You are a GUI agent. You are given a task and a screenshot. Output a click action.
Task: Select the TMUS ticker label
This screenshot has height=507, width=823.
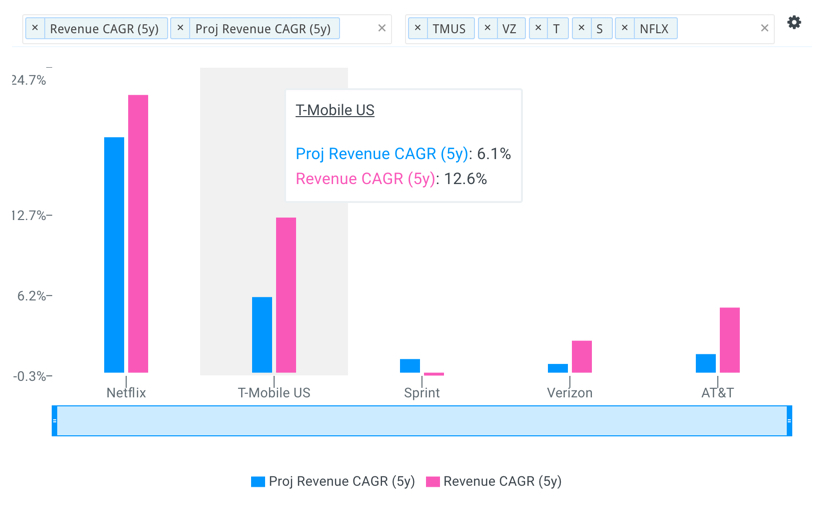449,29
